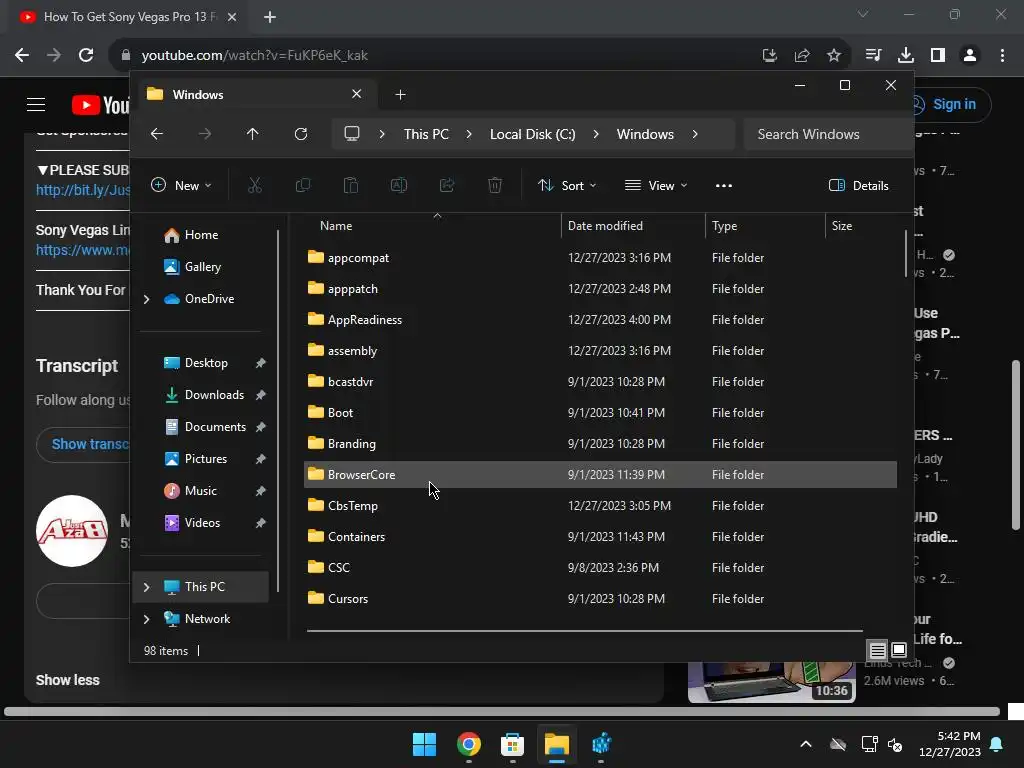Open the YouTube hamburger guide menu
Screen dimensions: 1024x768
click(36, 104)
